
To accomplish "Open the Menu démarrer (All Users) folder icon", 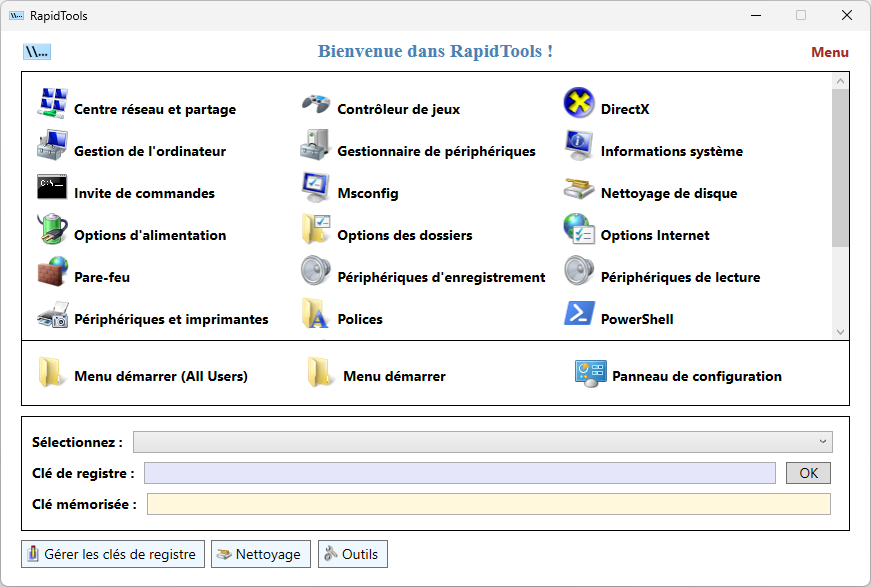I will (x=51, y=371).
